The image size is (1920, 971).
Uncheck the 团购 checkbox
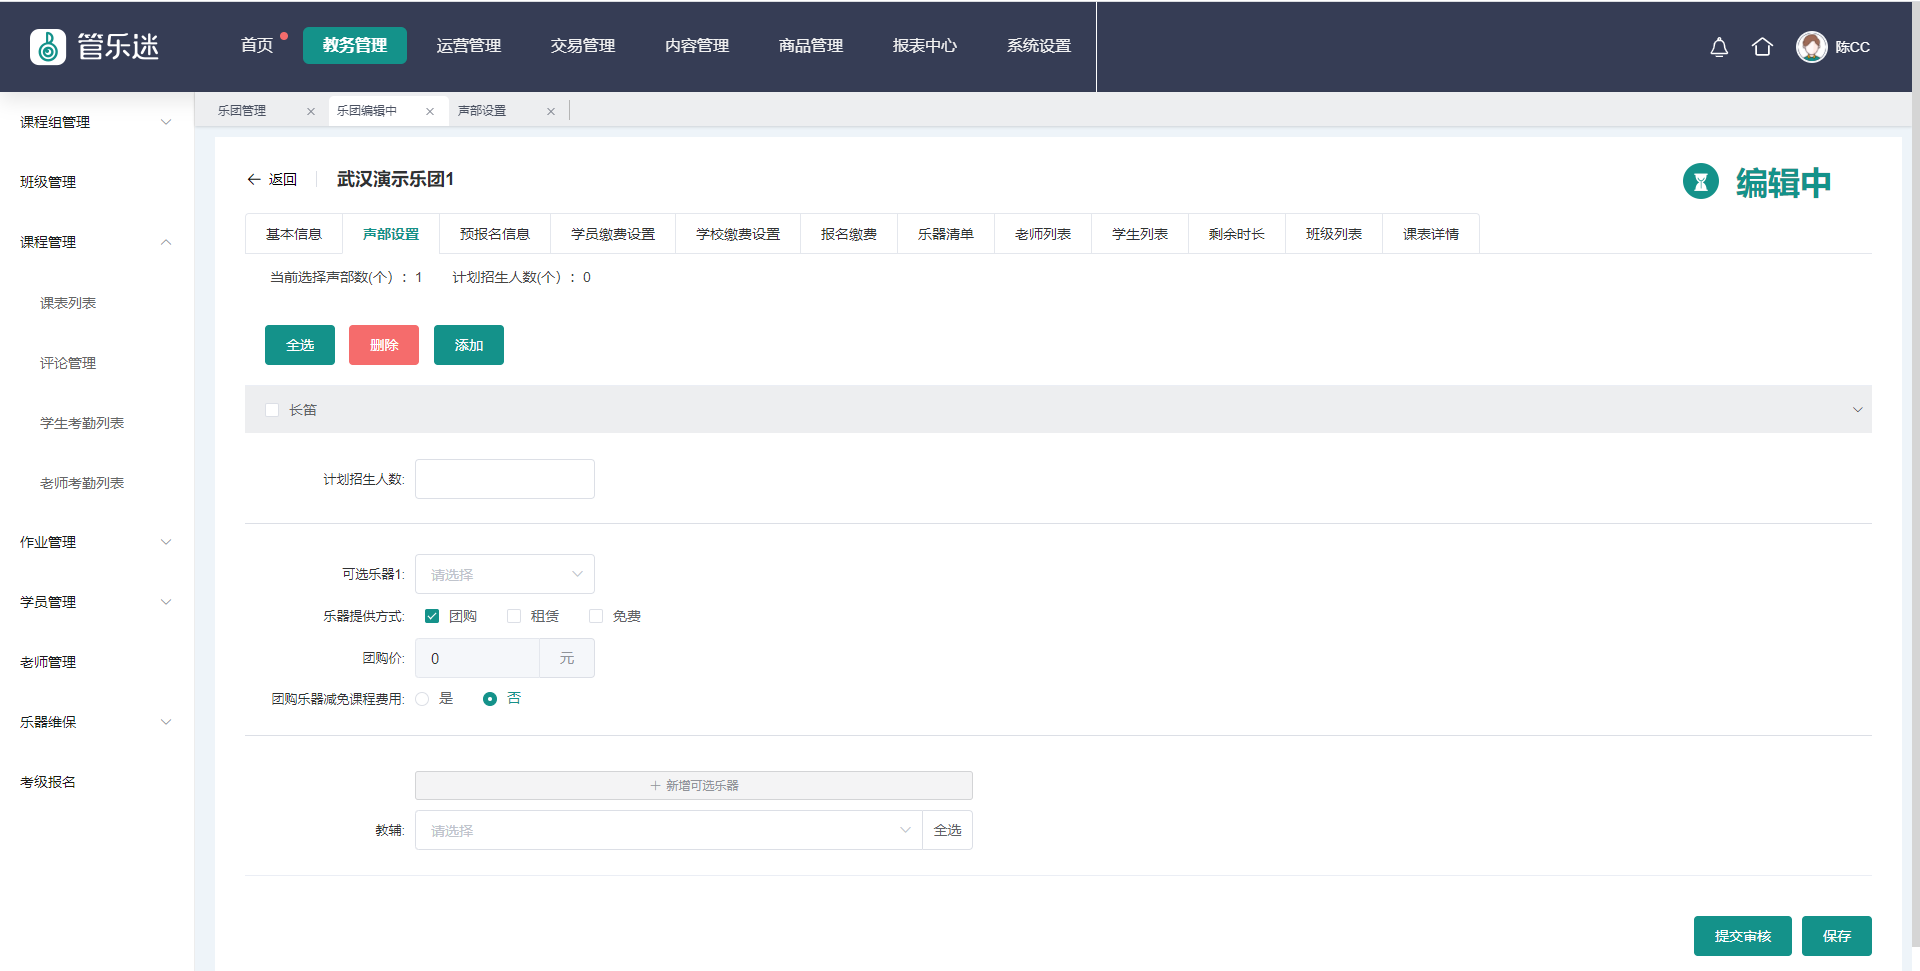432,616
